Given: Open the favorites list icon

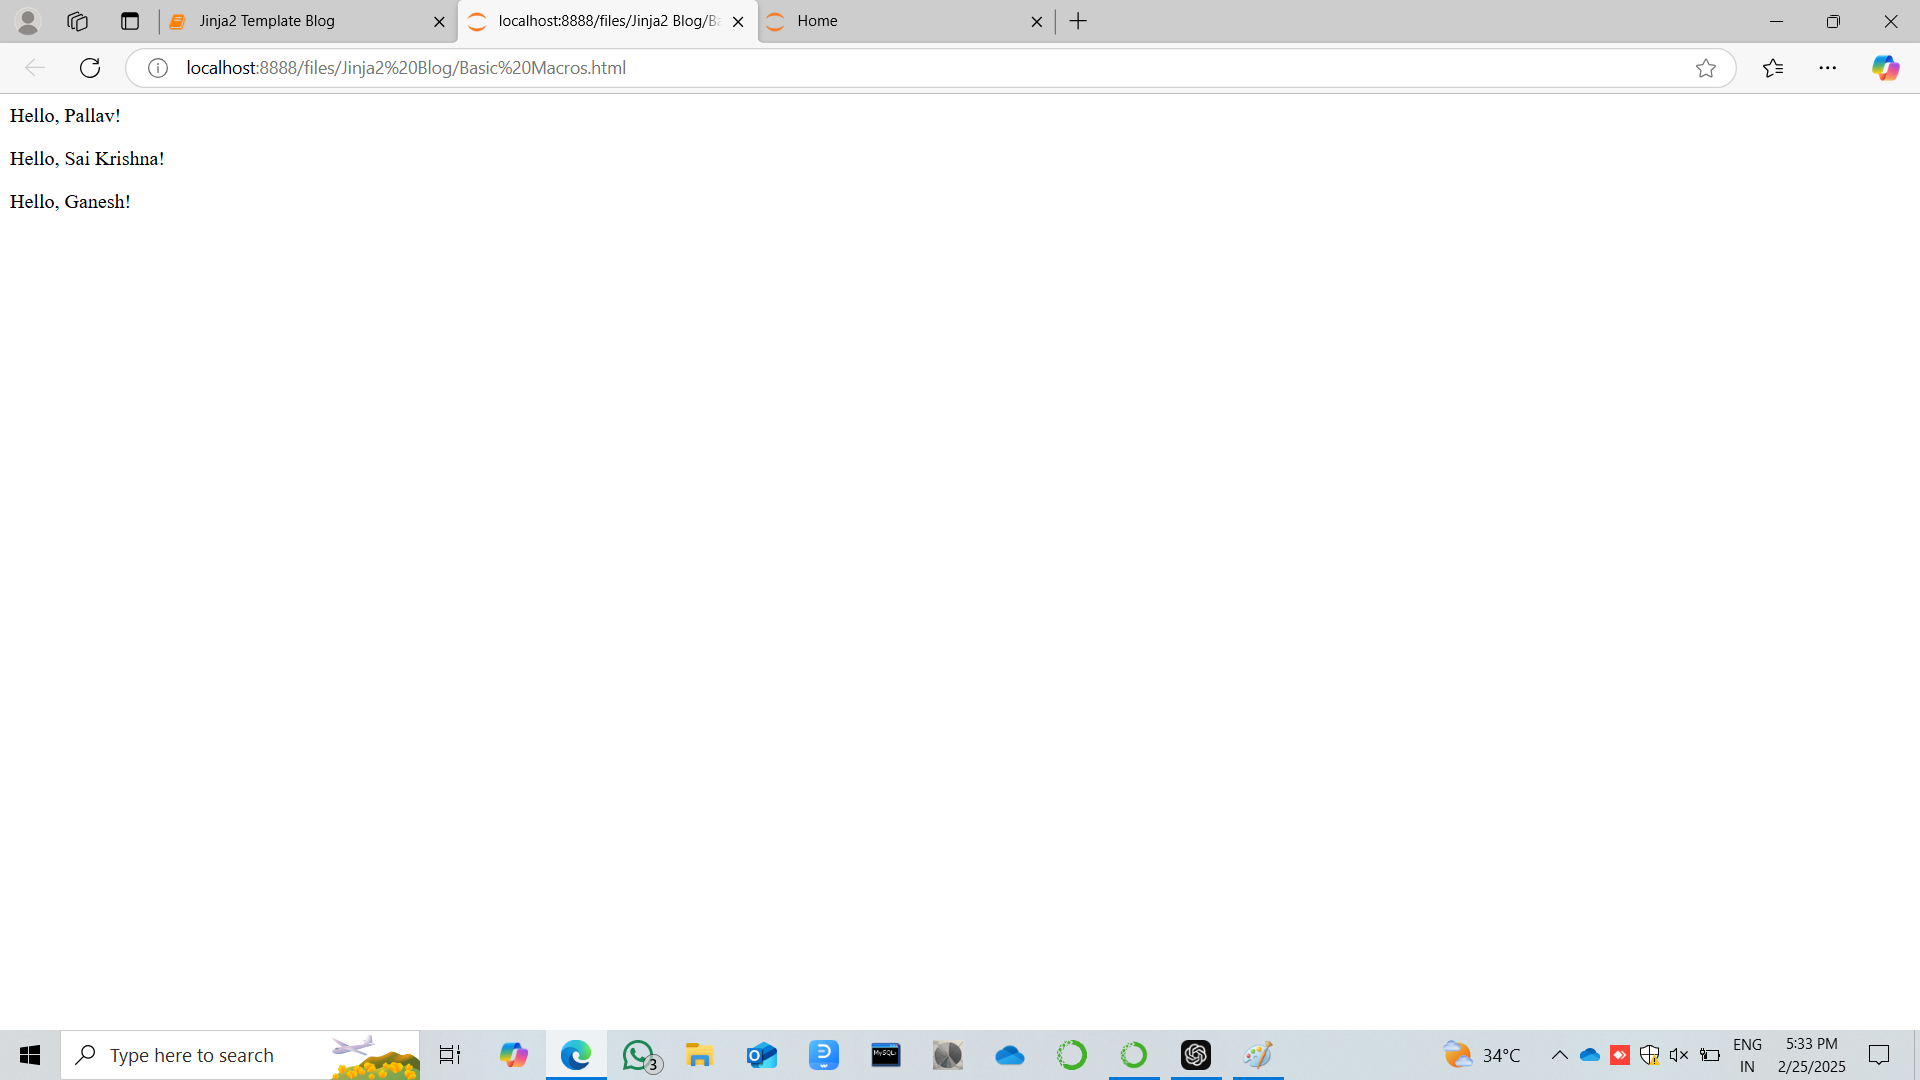Looking at the screenshot, I should coord(1773,68).
